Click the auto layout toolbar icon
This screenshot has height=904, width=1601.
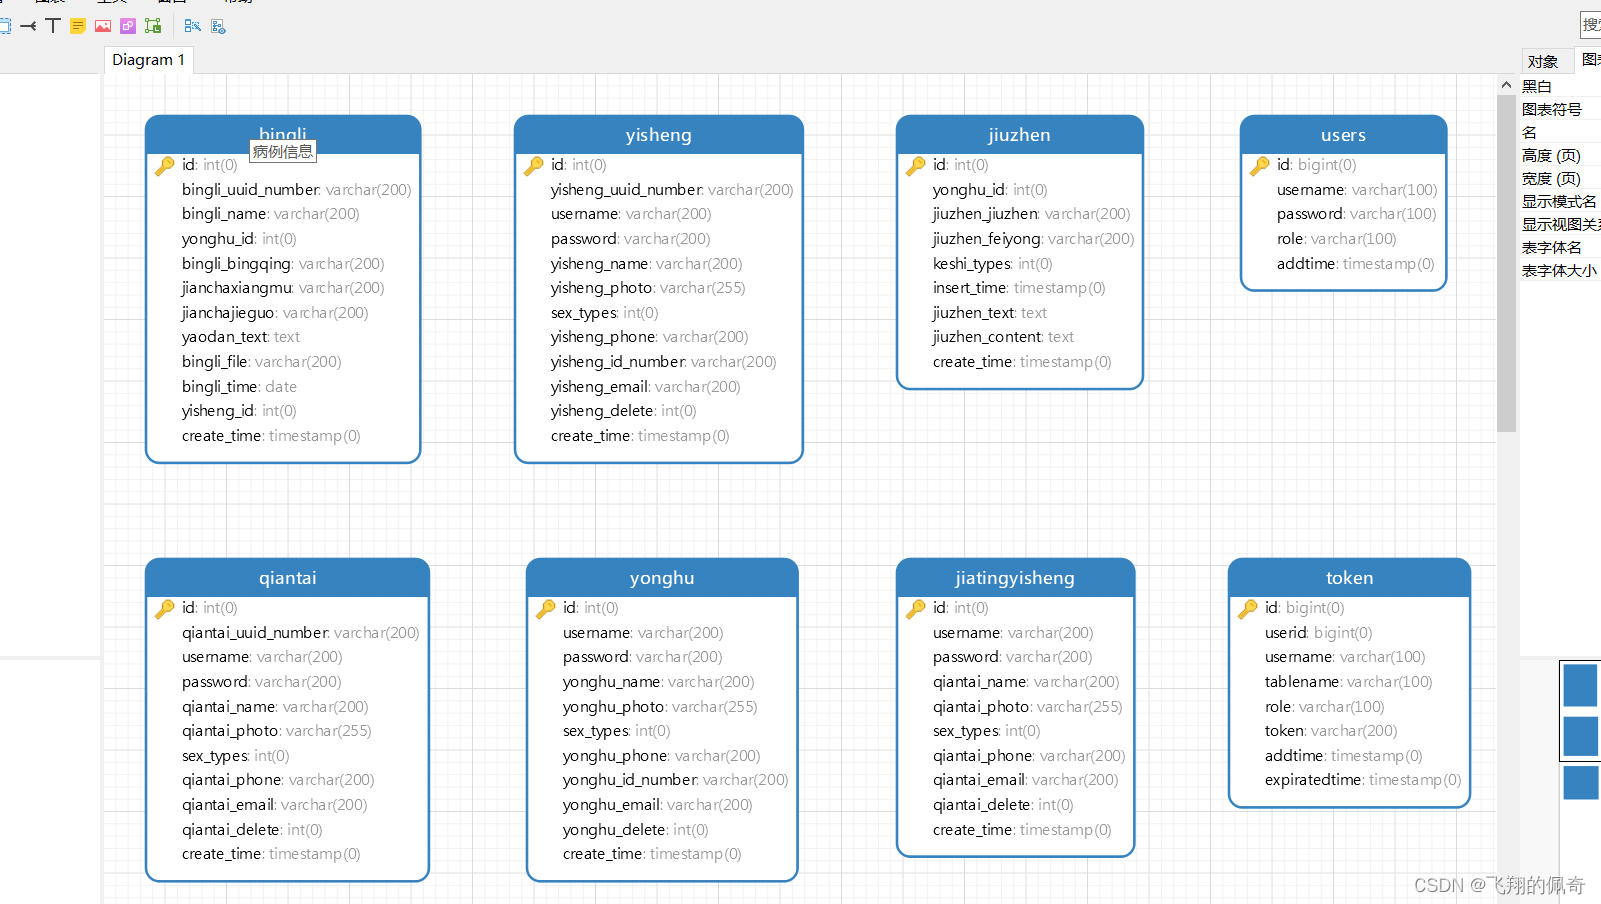tap(193, 26)
